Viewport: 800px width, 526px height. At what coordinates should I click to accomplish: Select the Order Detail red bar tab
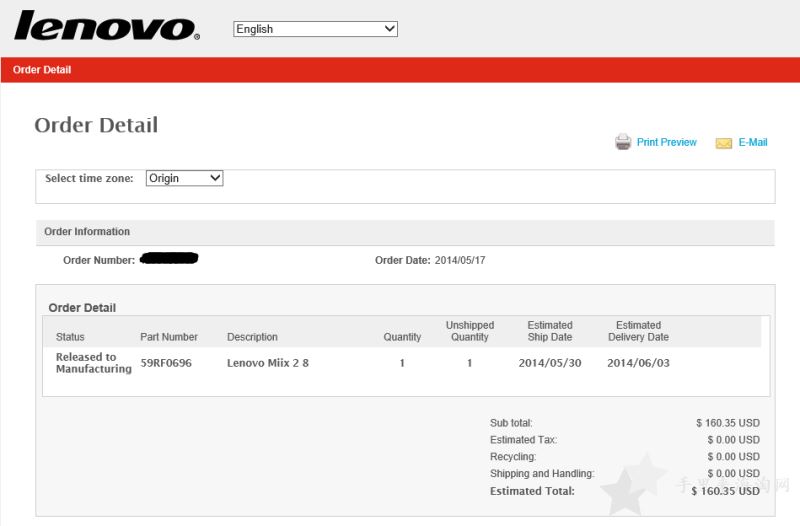[x=42, y=70]
